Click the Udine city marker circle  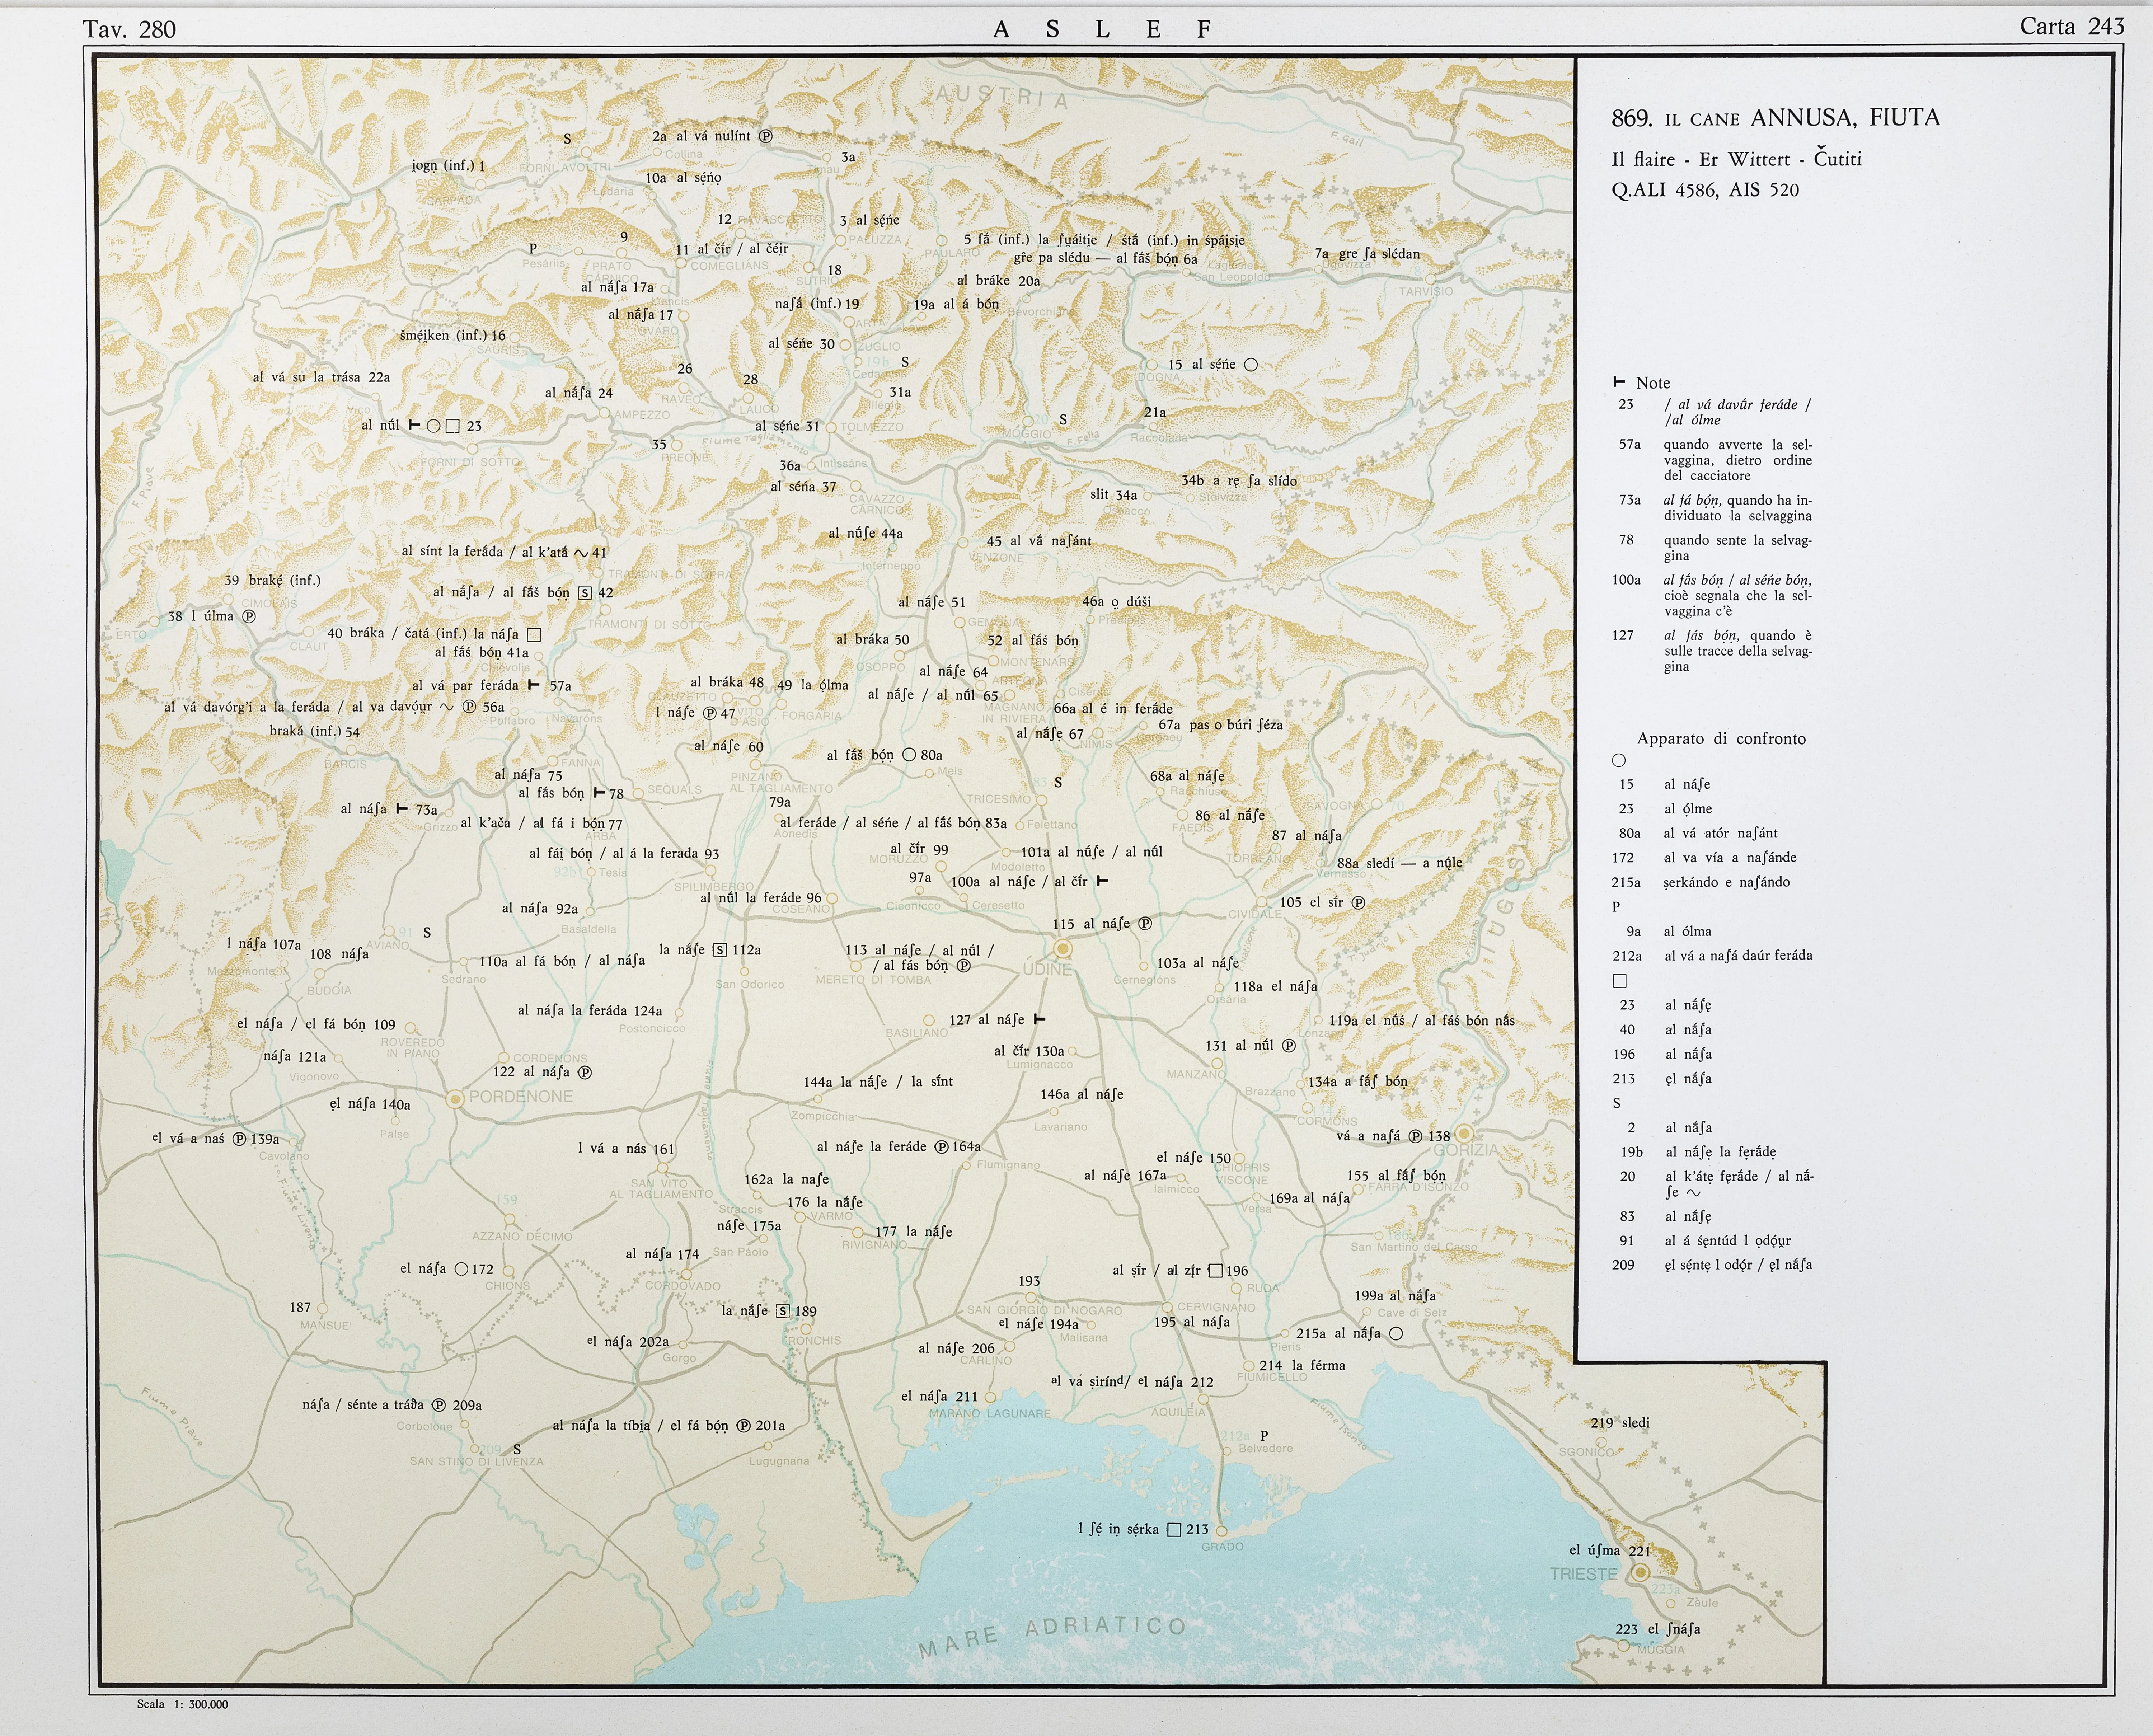tap(1063, 948)
